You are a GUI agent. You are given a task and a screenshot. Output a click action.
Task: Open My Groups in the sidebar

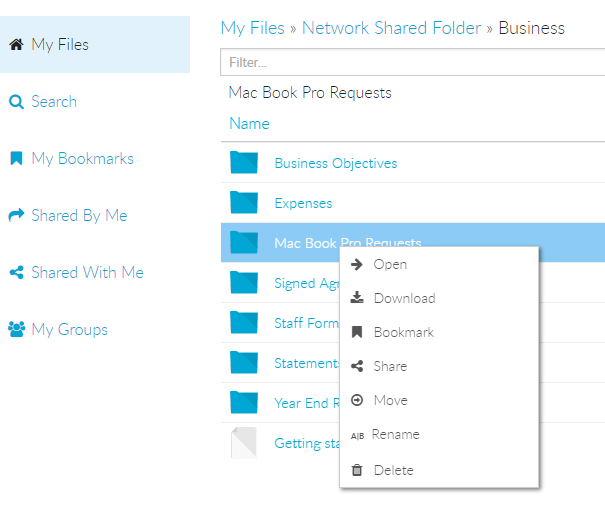[69, 329]
